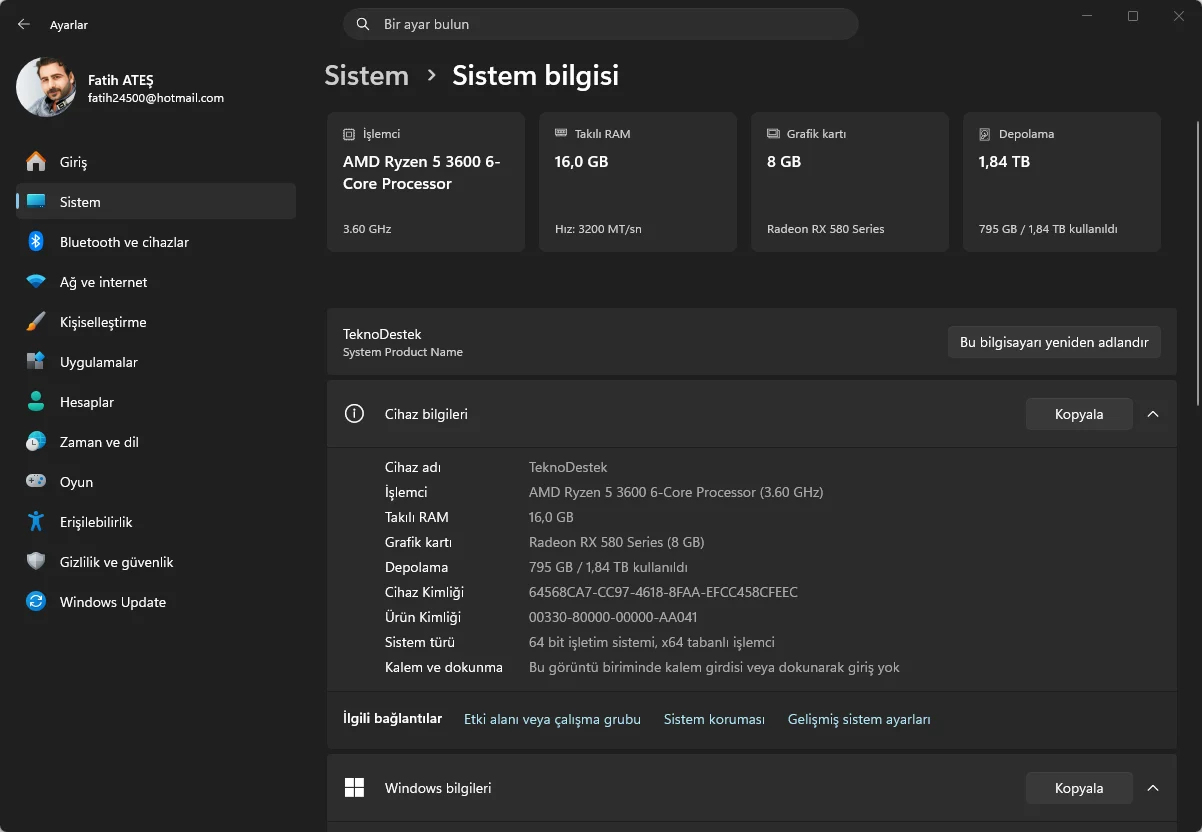The width and height of the screenshot is (1202, 832).
Task: Open the Bluetooth icon in sidebar
Action: [x=36, y=242]
